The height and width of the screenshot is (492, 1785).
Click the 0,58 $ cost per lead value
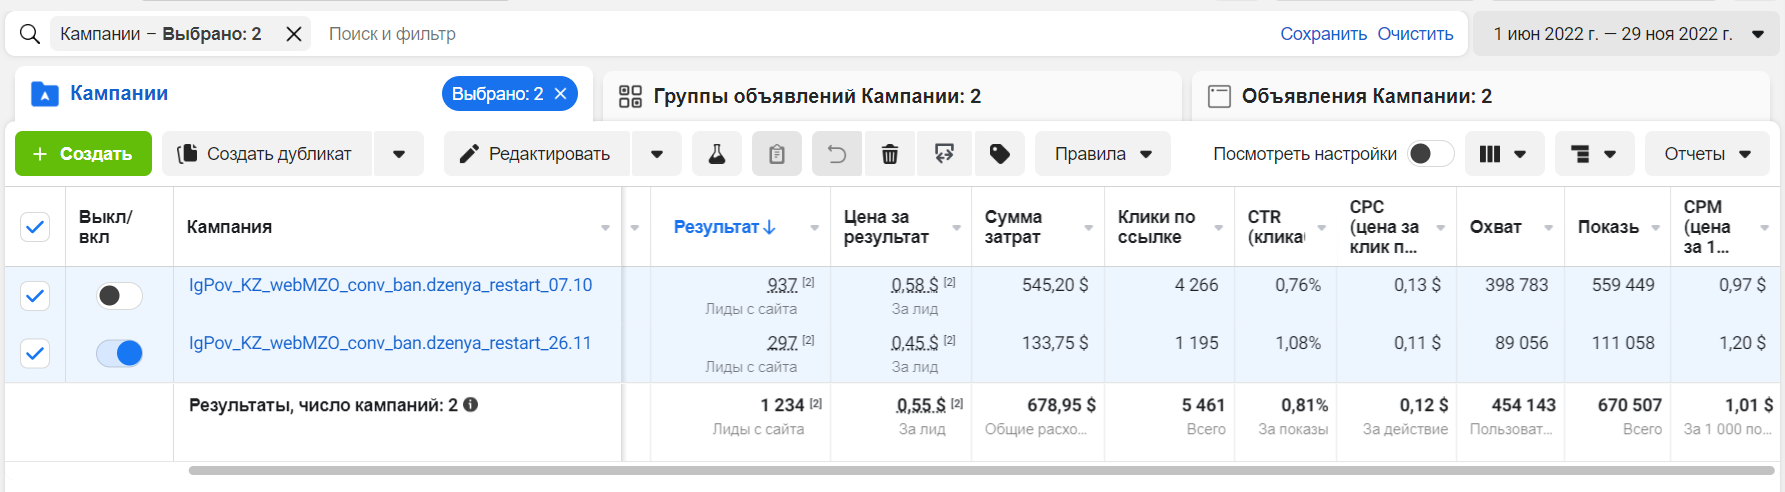(915, 285)
